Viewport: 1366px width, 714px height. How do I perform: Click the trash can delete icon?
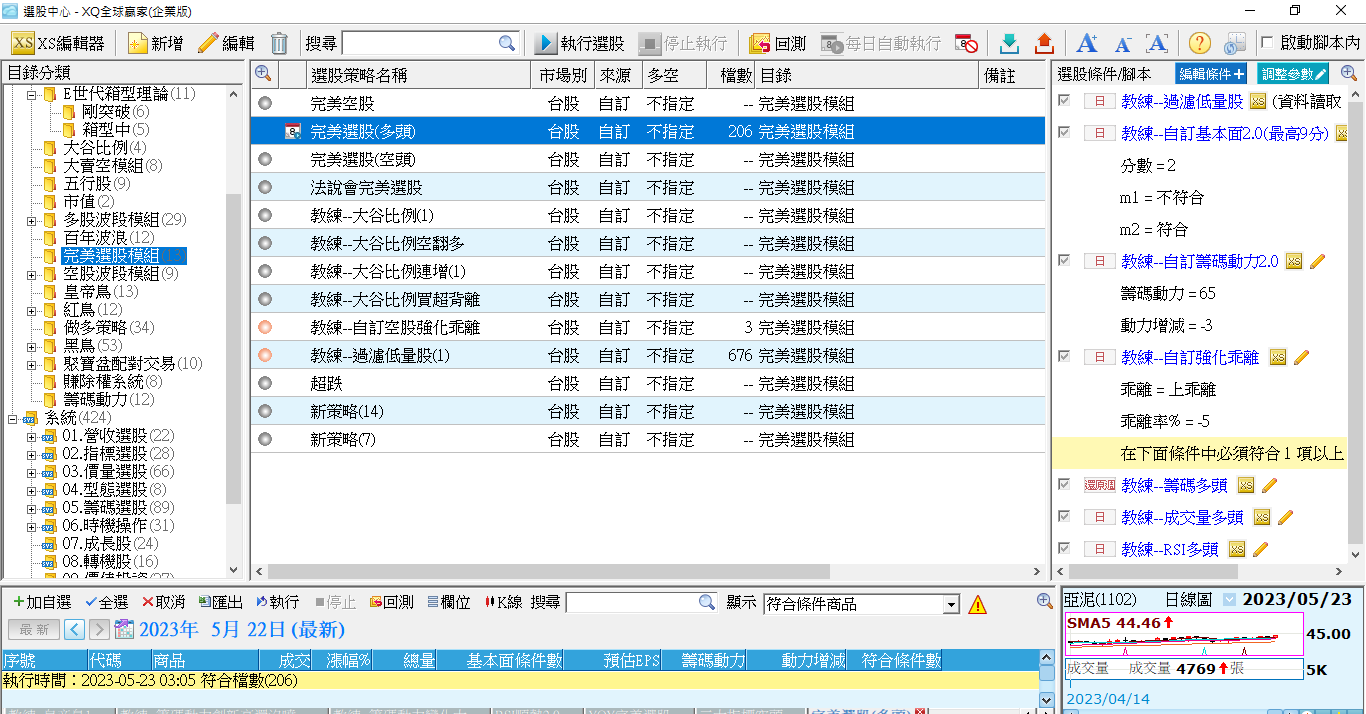(x=279, y=43)
